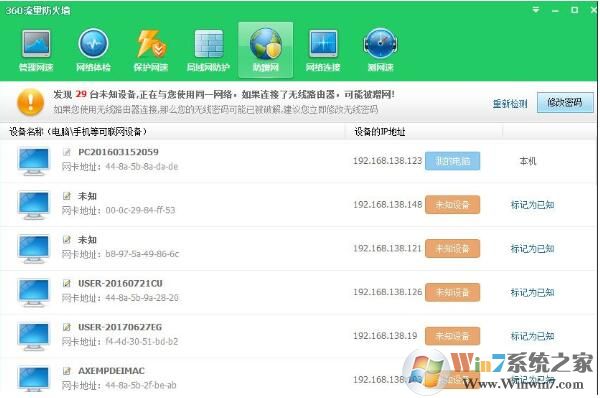Click the computer icon for AXEMPDEIMAC
600x398 pixels.
(34, 379)
